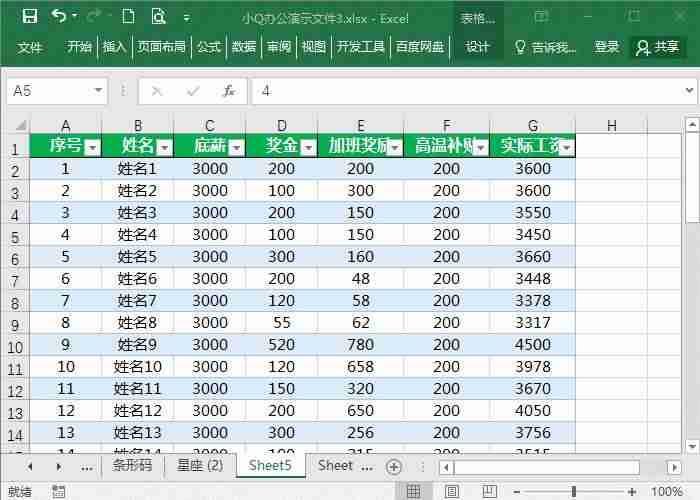
Task: Click the New blank document icon
Action: pos(128,17)
